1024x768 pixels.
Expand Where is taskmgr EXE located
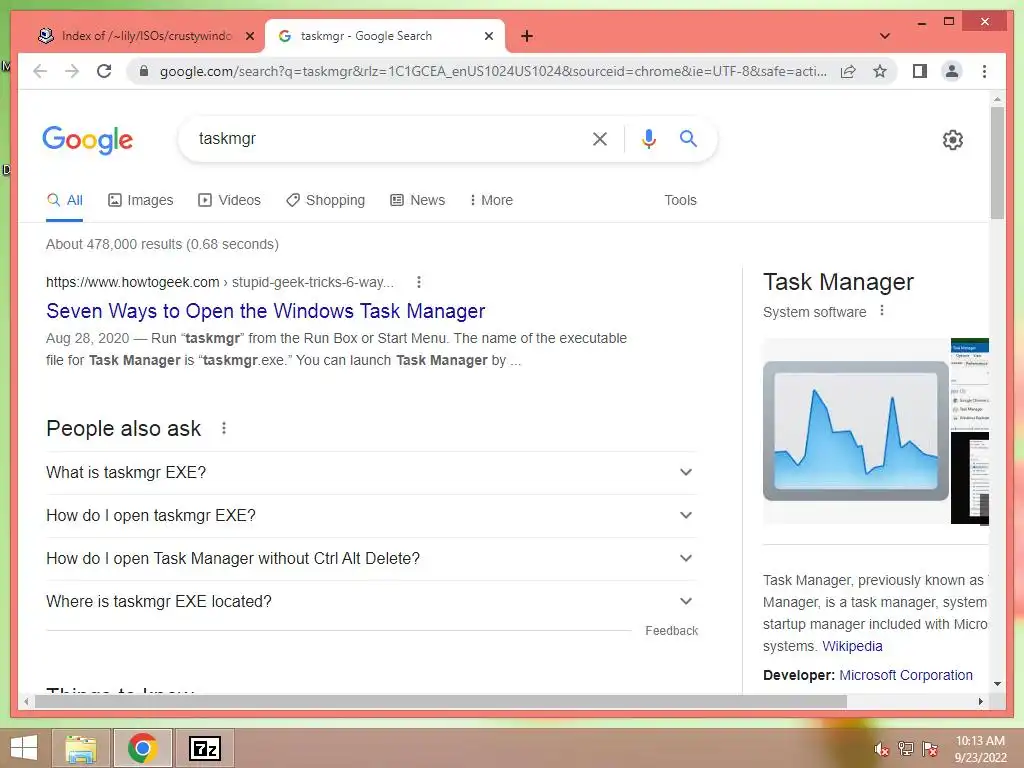pyautogui.click(x=371, y=601)
